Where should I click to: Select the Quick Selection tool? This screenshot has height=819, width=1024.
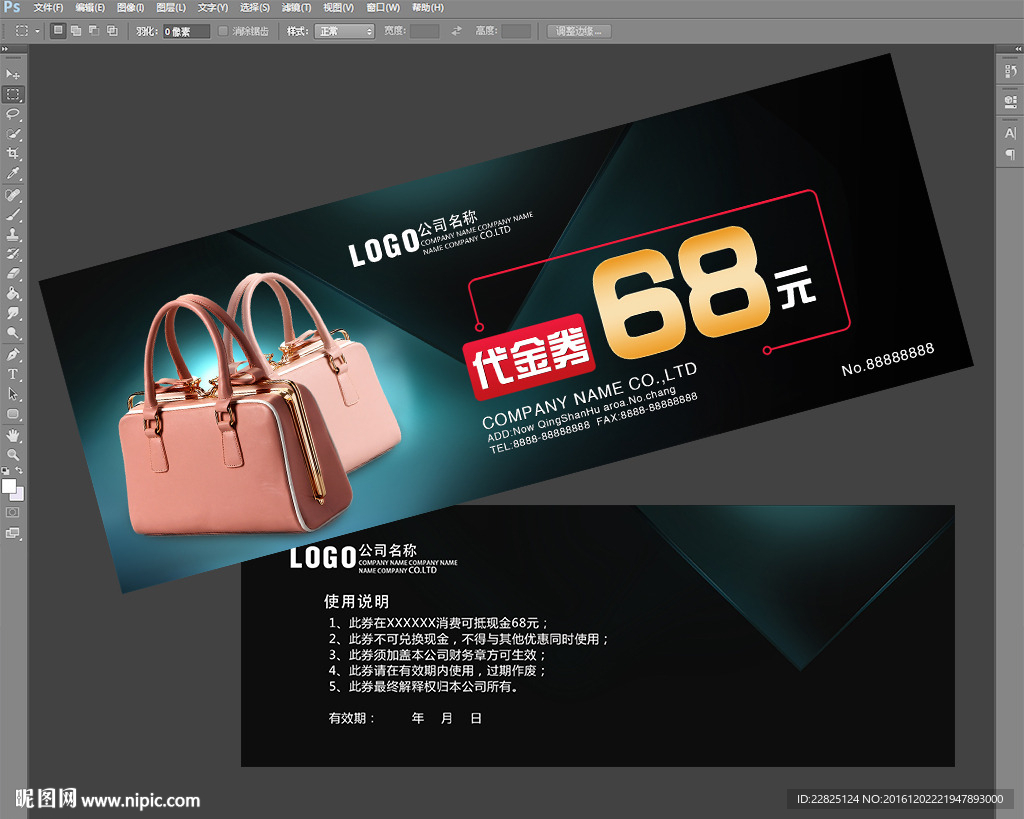(13, 134)
